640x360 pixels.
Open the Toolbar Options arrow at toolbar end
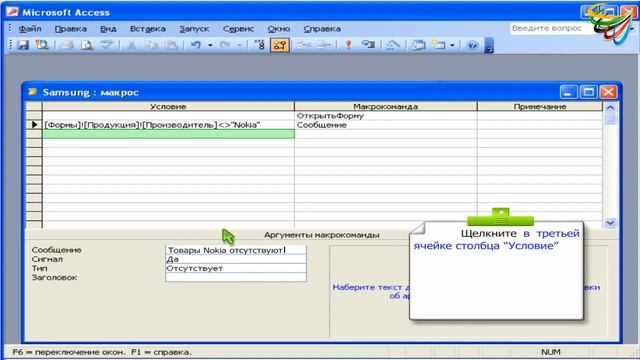coord(489,45)
